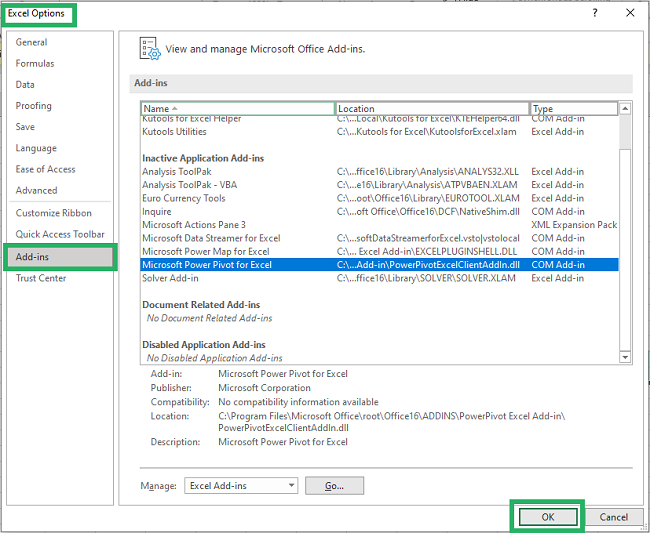Viewport: 650px width, 533px height.
Task: Sort list by Location column header
Action: coord(431,108)
